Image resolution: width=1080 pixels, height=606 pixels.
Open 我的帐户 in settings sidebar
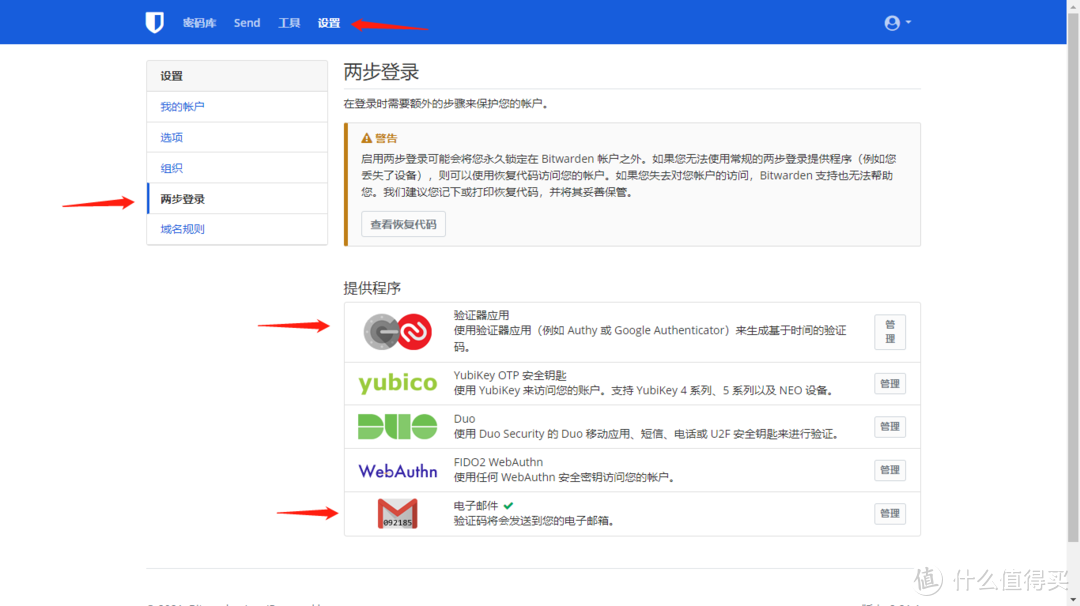(182, 107)
